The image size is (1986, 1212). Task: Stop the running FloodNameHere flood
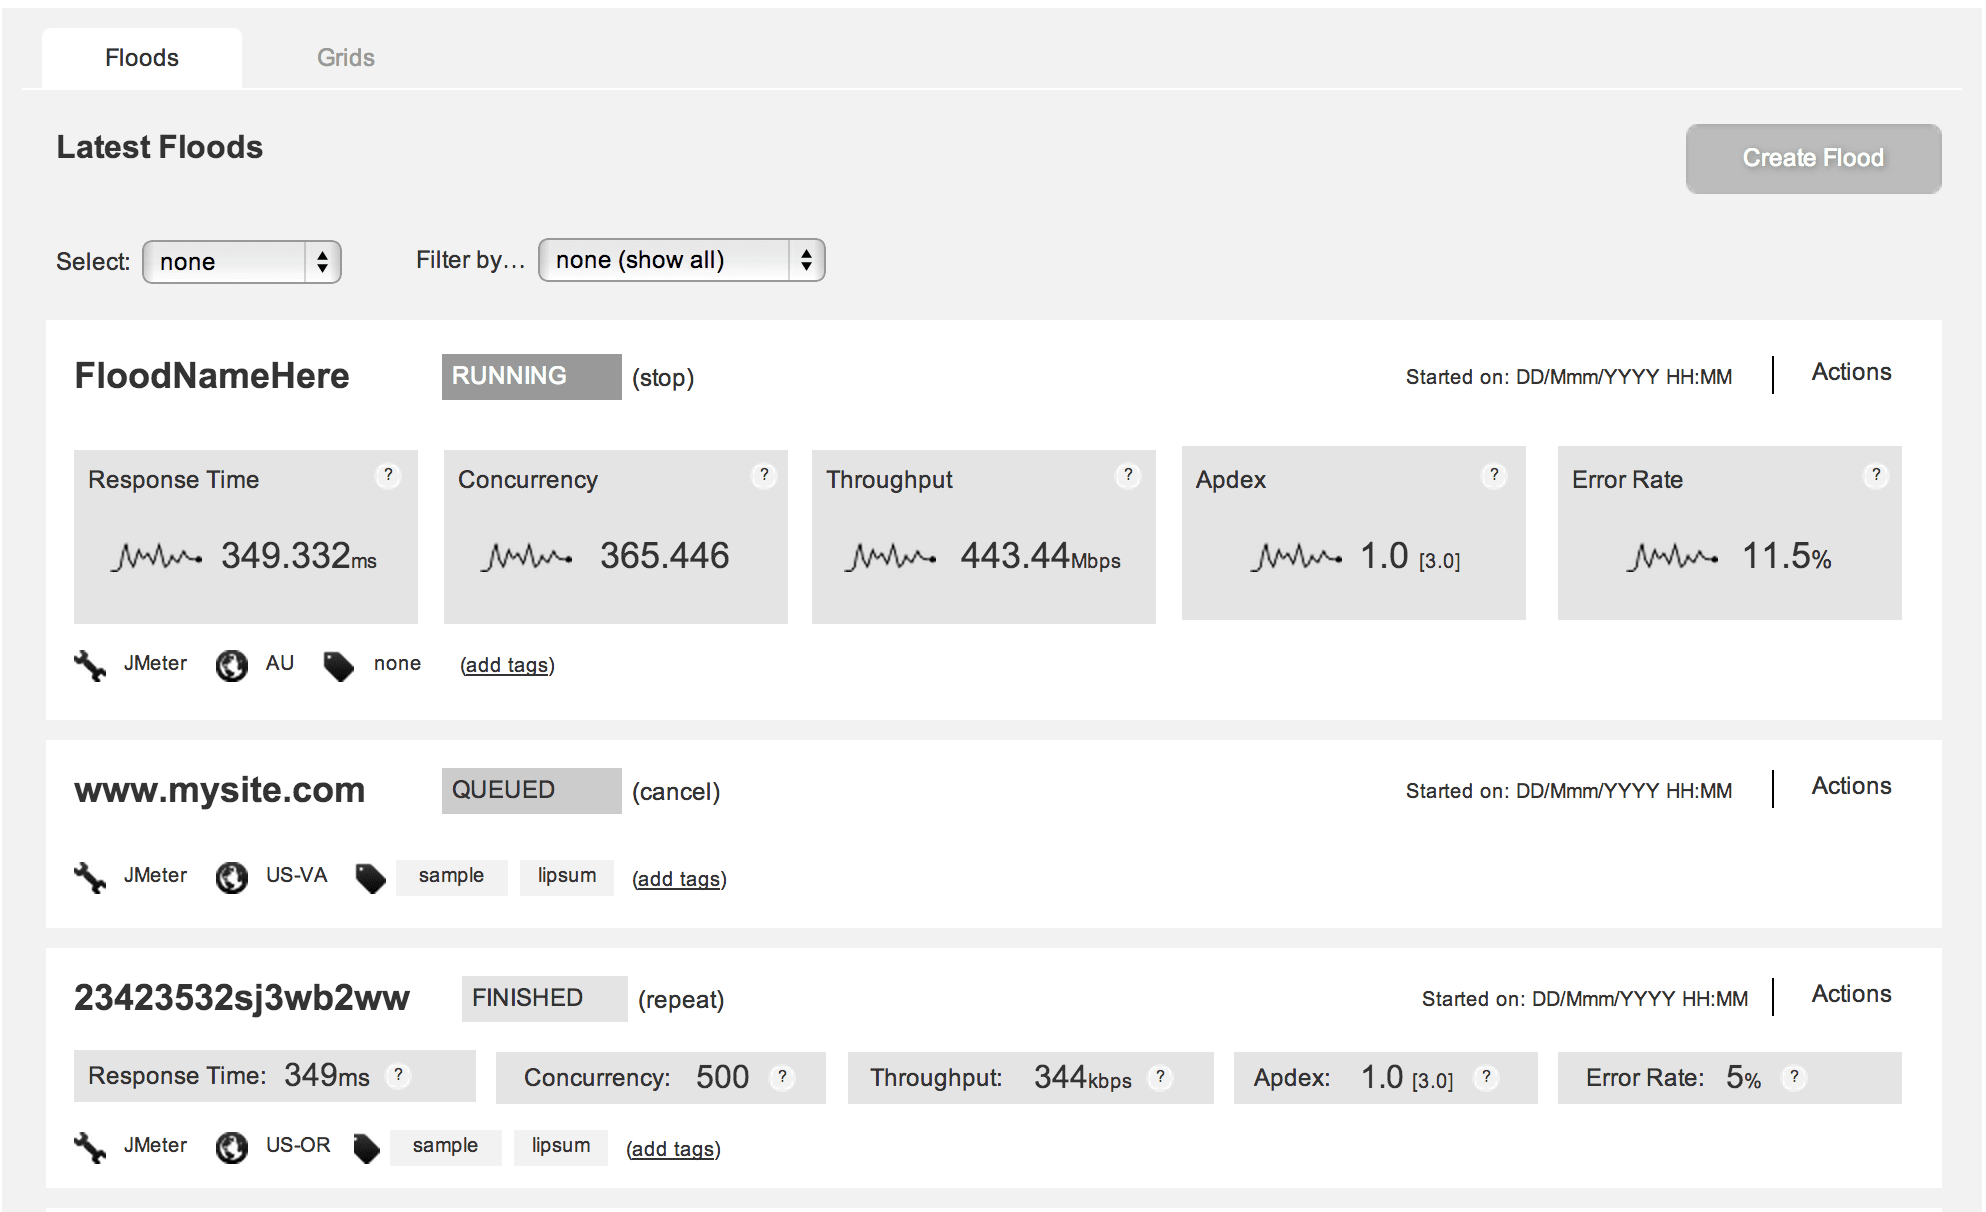(663, 378)
